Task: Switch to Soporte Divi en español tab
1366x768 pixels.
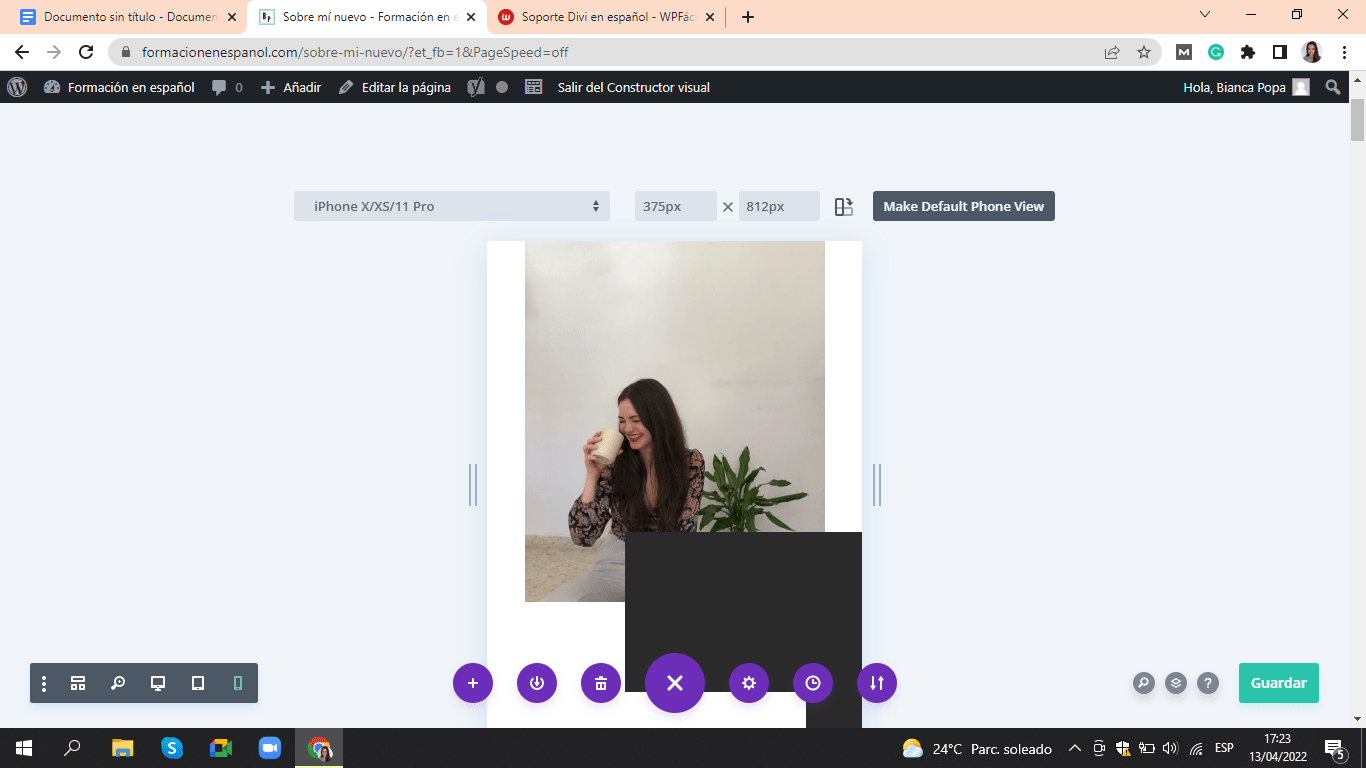Action: [x=604, y=17]
